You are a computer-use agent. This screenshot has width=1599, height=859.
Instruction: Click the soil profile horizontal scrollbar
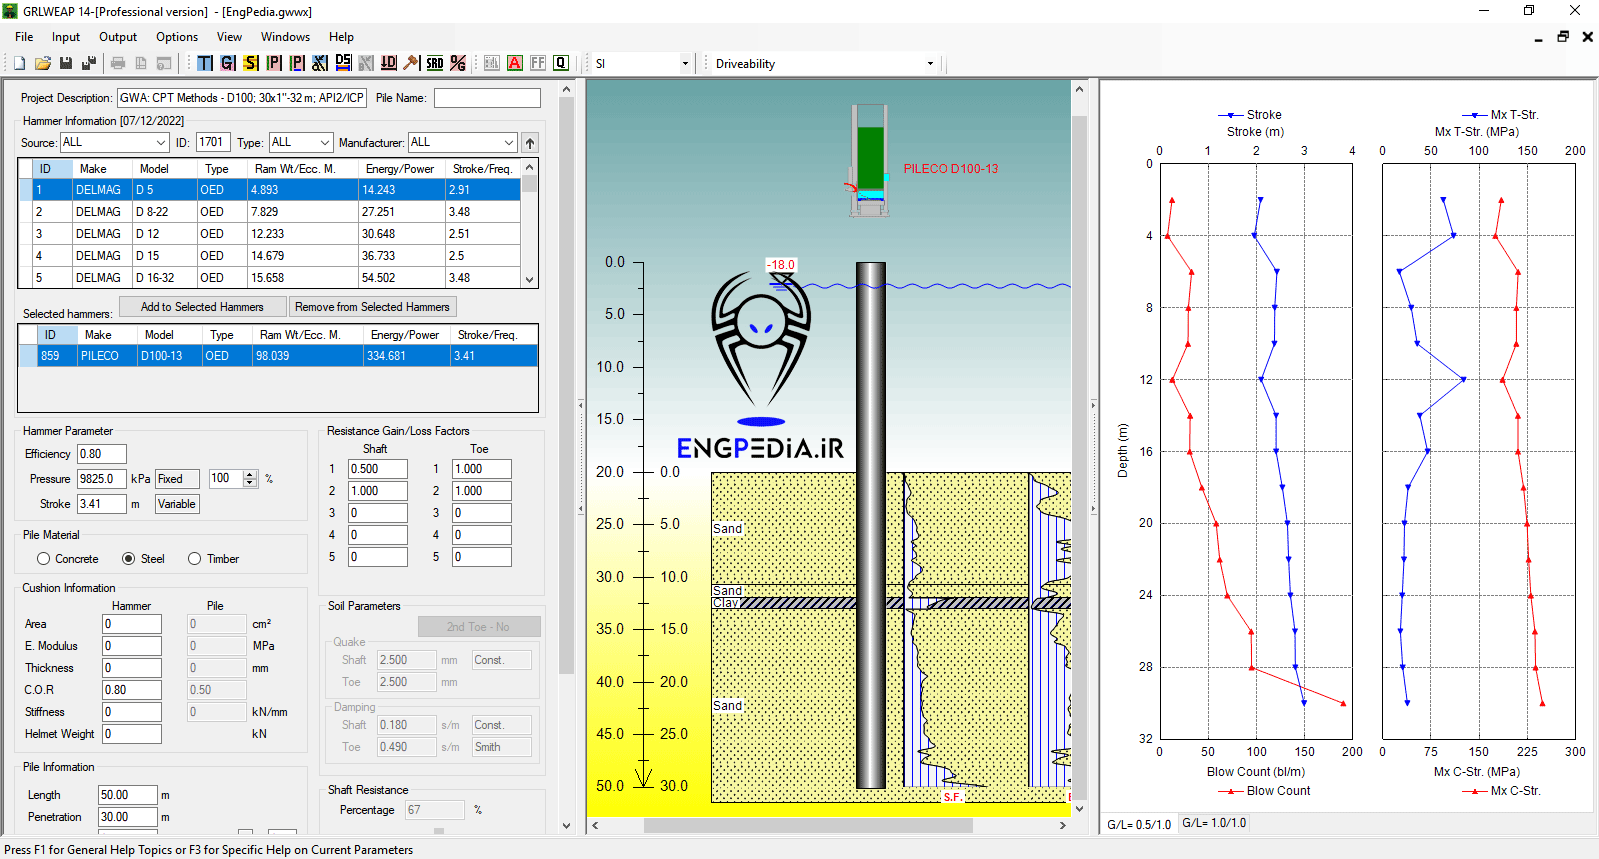click(x=808, y=826)
